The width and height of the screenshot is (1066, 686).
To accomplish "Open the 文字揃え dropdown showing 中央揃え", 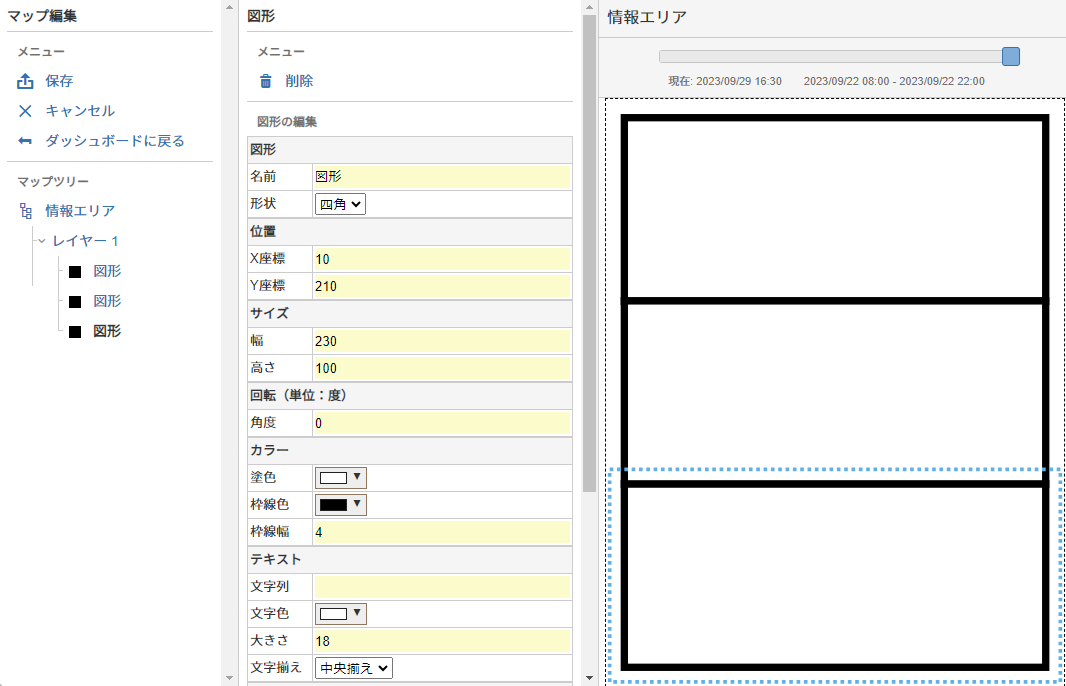I will click(x=354, y=668).
